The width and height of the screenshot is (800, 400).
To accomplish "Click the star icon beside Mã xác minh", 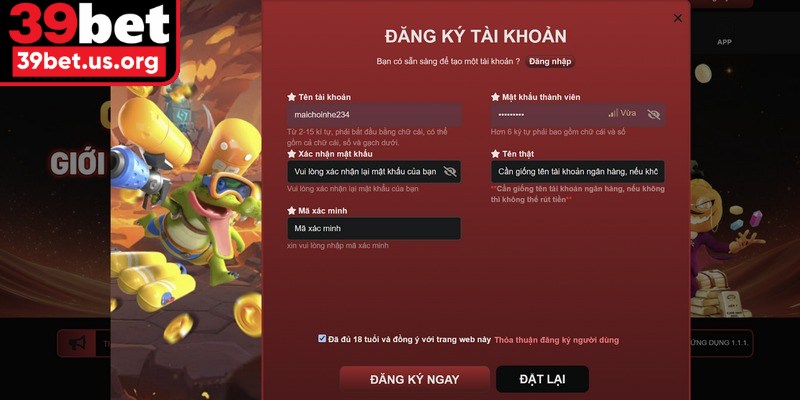I will [291, 211].
